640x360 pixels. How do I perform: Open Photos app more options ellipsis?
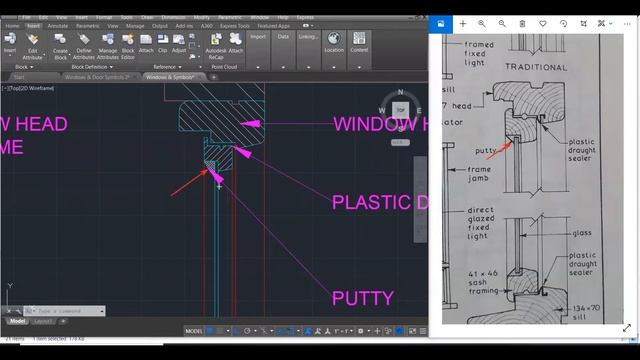tap(627, 24)
